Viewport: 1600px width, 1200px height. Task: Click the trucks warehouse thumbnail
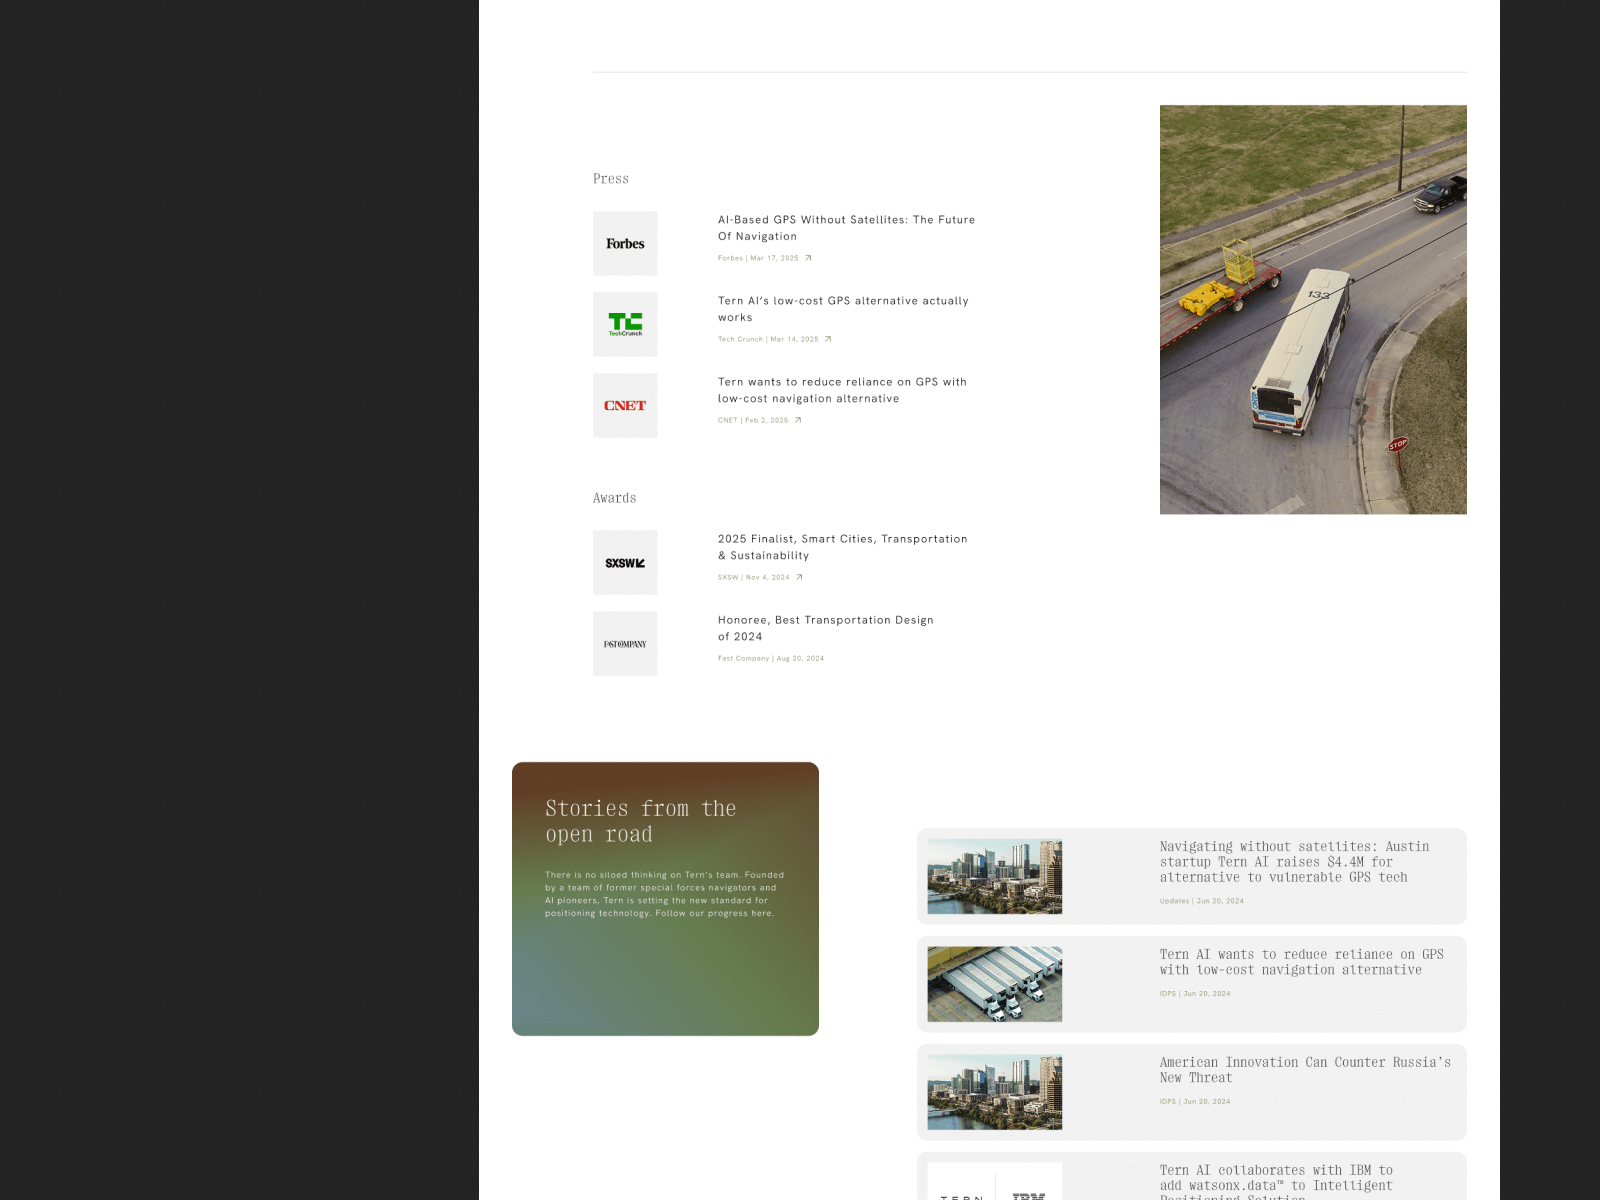995,984
